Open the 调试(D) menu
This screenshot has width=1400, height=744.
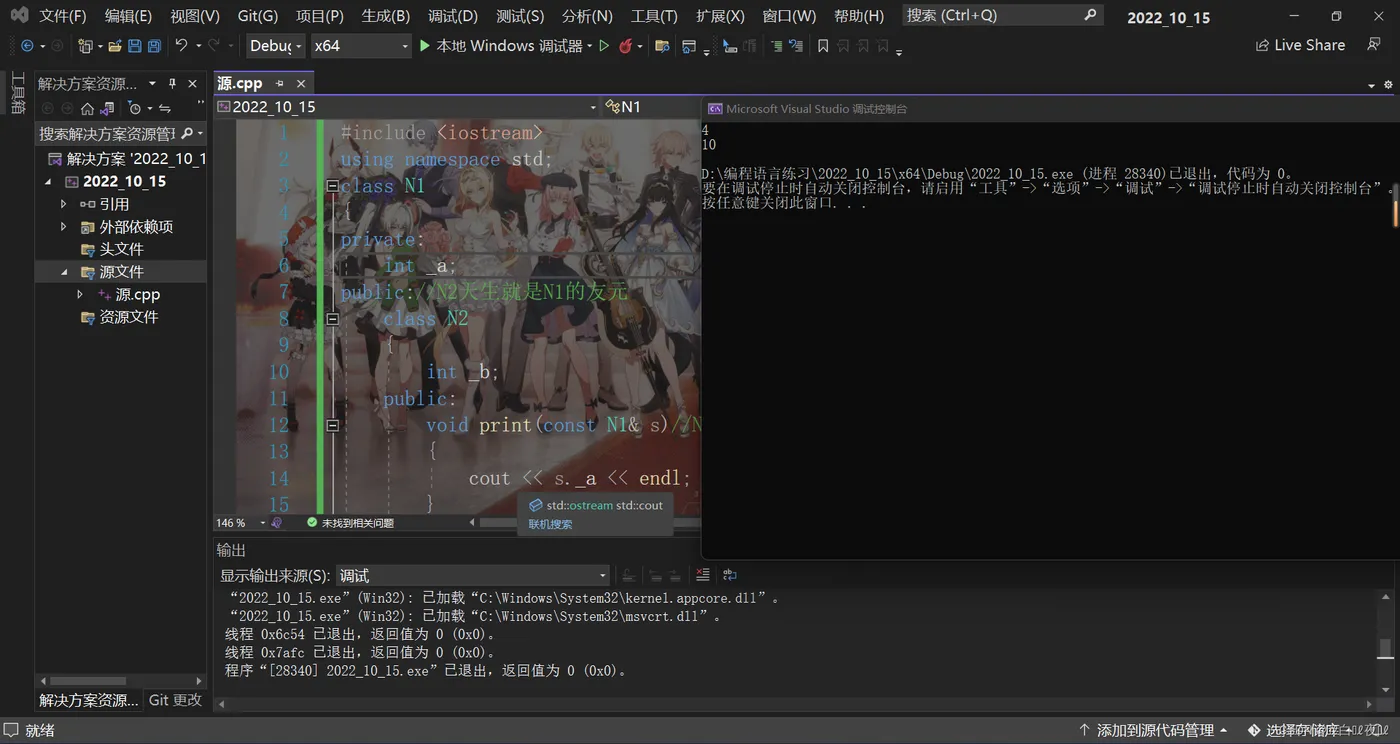tap(453, 16)
